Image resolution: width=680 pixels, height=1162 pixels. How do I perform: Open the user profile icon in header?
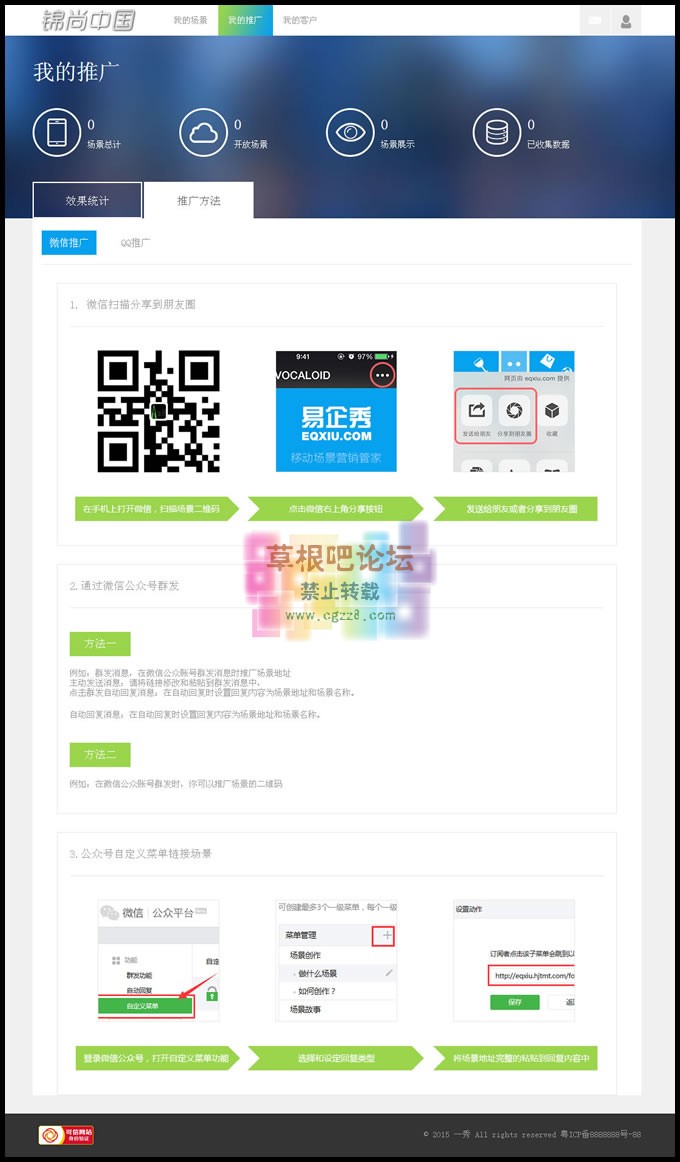click(x=626, y=21)
